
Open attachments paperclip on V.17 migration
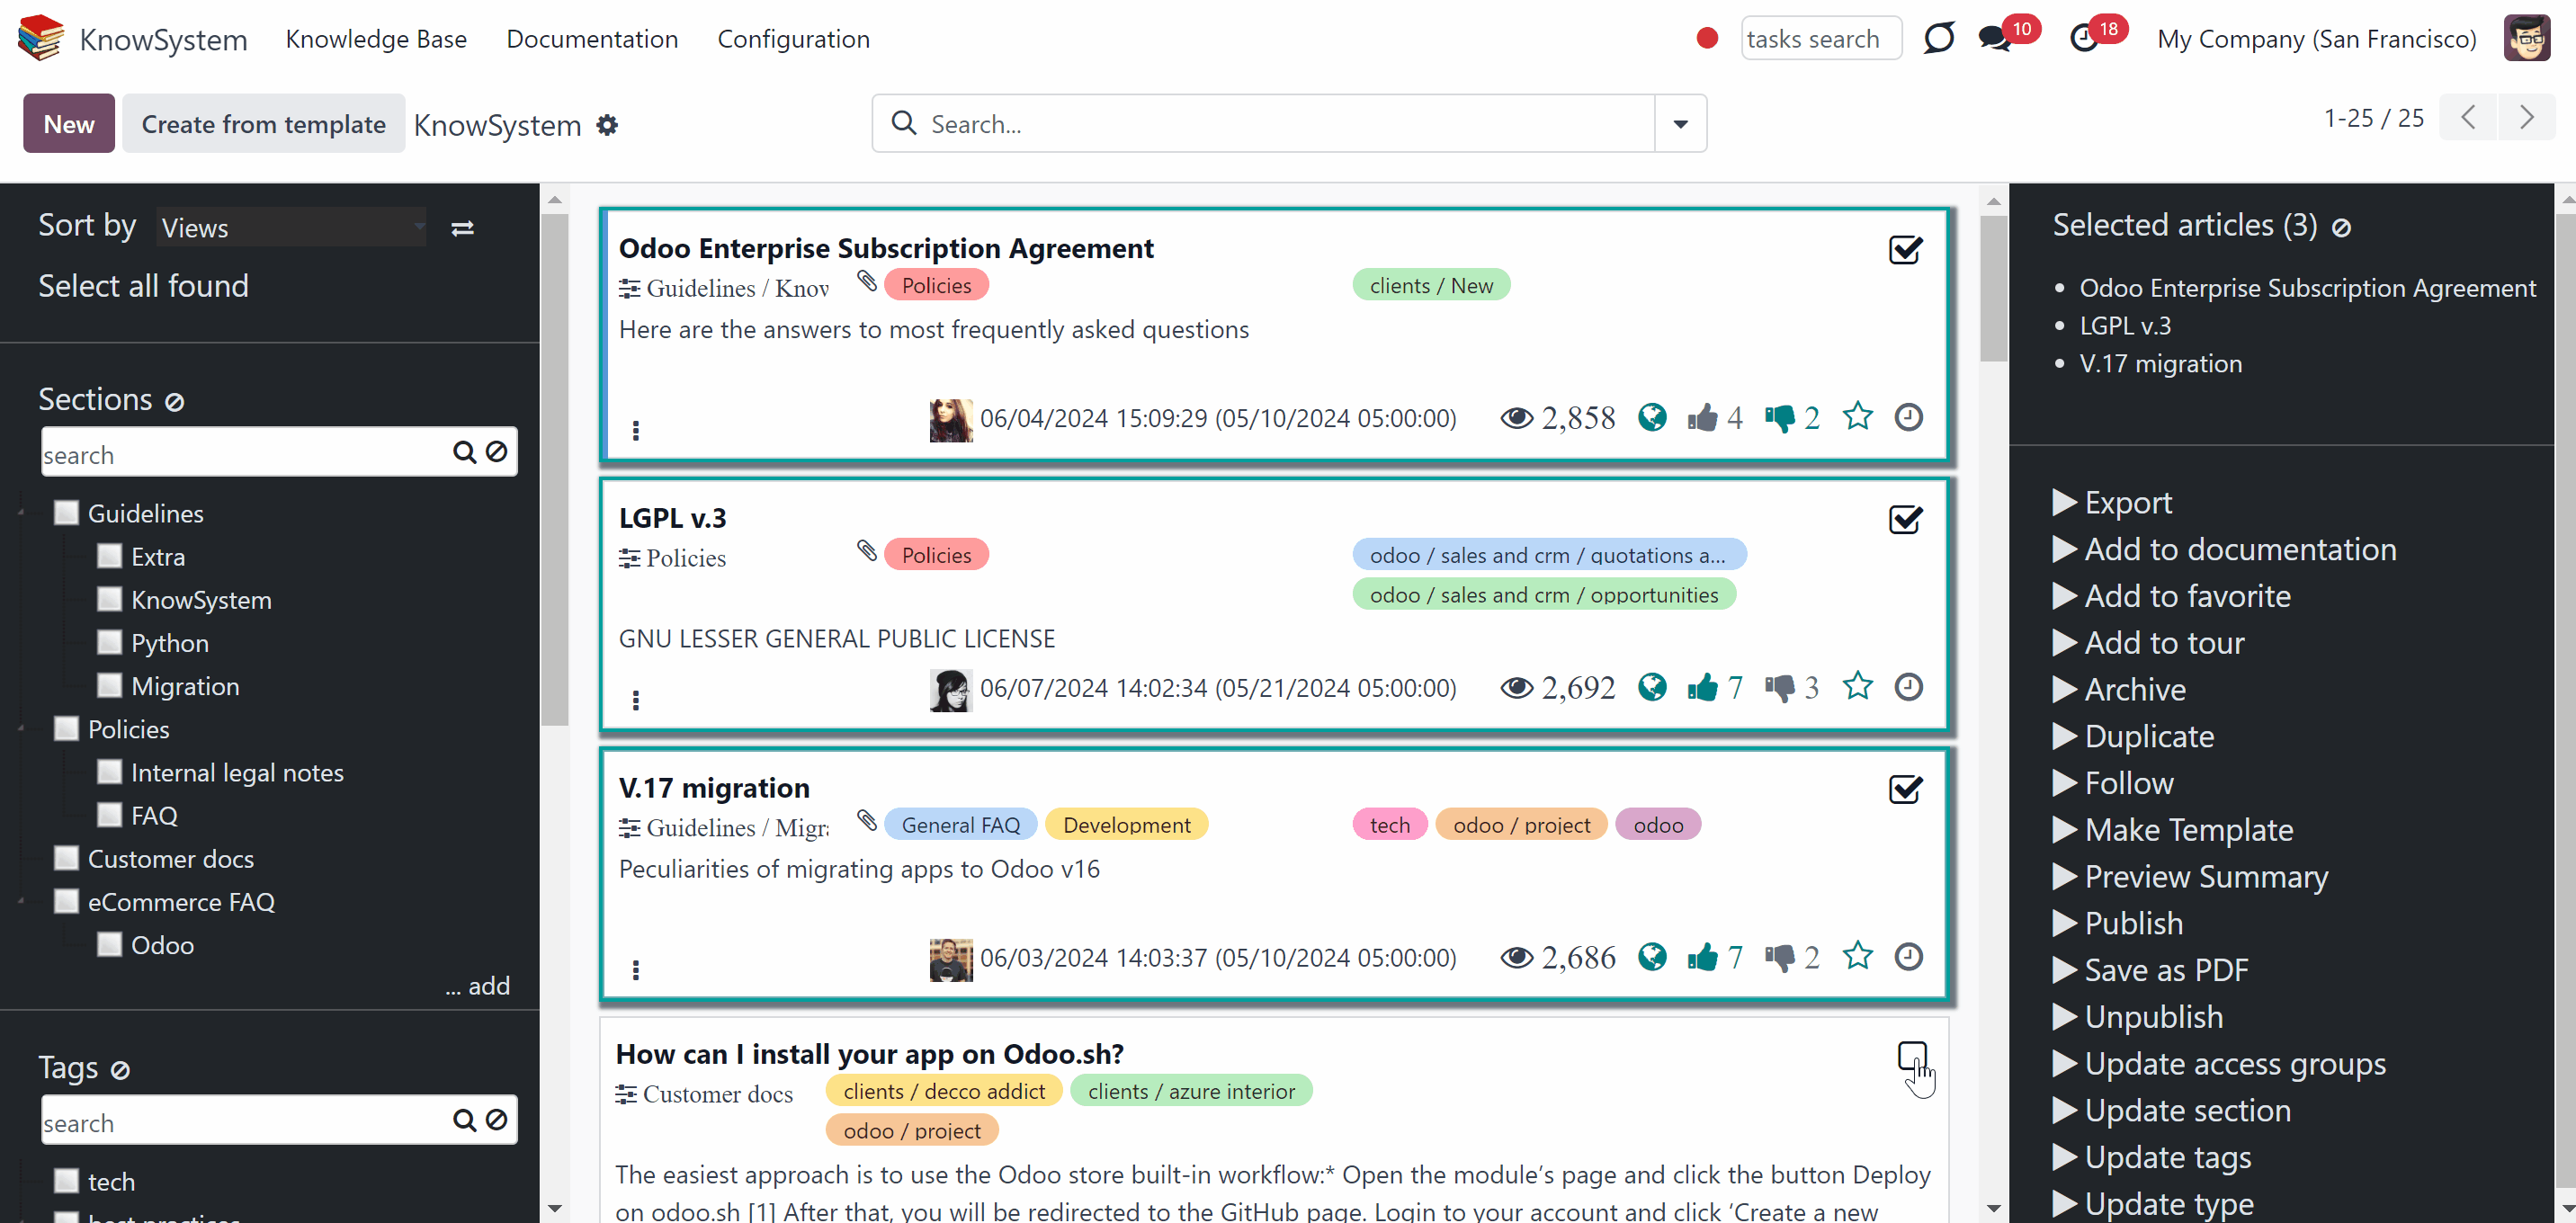(x=867, y=821)
